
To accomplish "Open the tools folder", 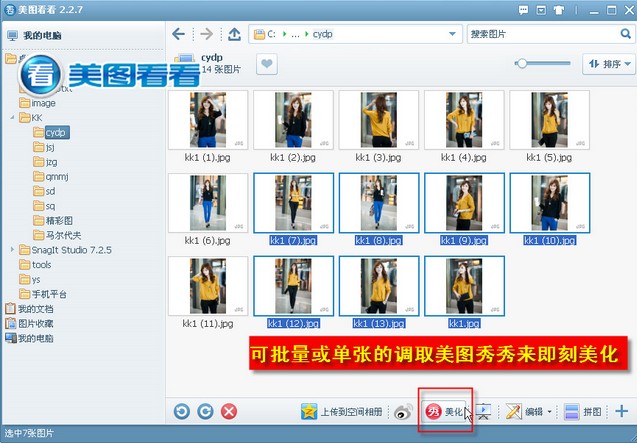I will pos(35,265).
